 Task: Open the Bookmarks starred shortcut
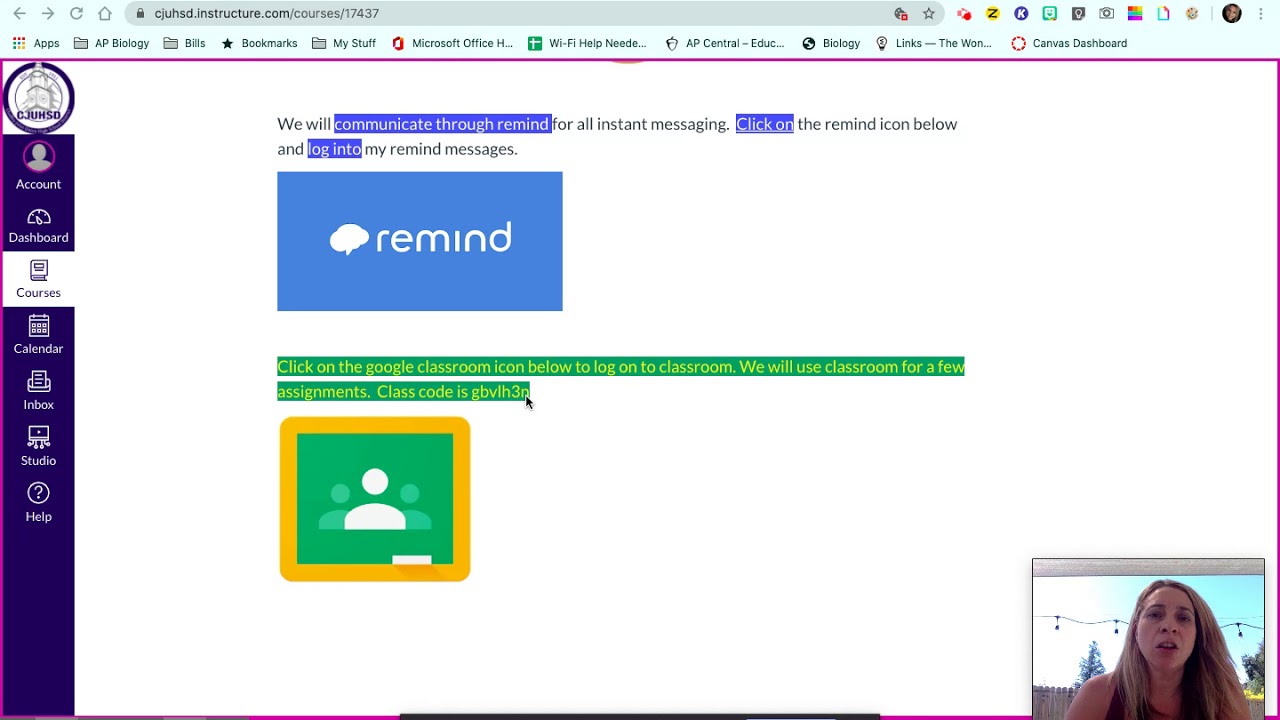tap(259, 43)
